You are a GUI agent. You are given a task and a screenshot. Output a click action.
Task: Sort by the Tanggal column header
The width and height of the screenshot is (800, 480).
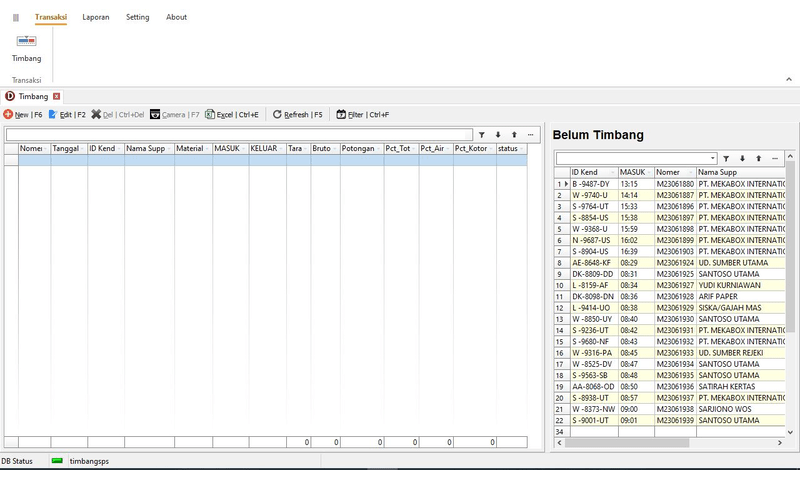pyautogui.click(x=68, y=149)
